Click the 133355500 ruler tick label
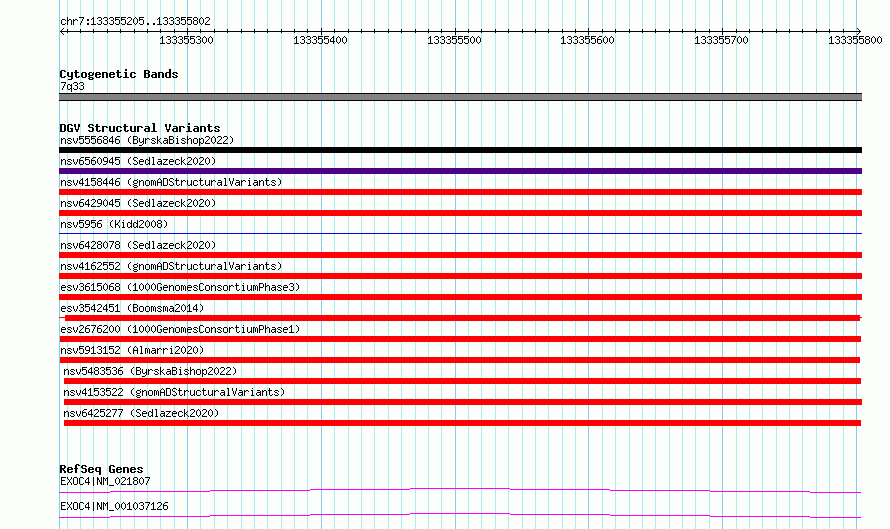The width and height of the screenshot is (890, 529). click(454, 40)
